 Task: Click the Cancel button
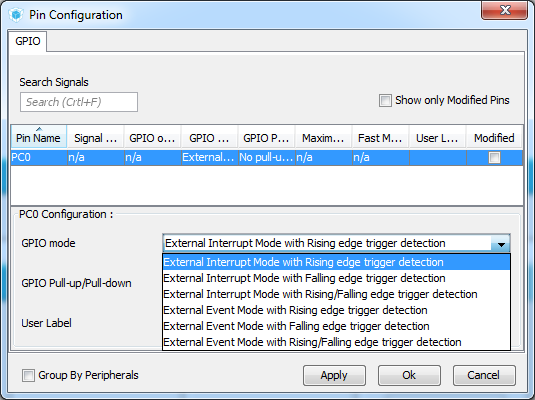tap(484, 375)
